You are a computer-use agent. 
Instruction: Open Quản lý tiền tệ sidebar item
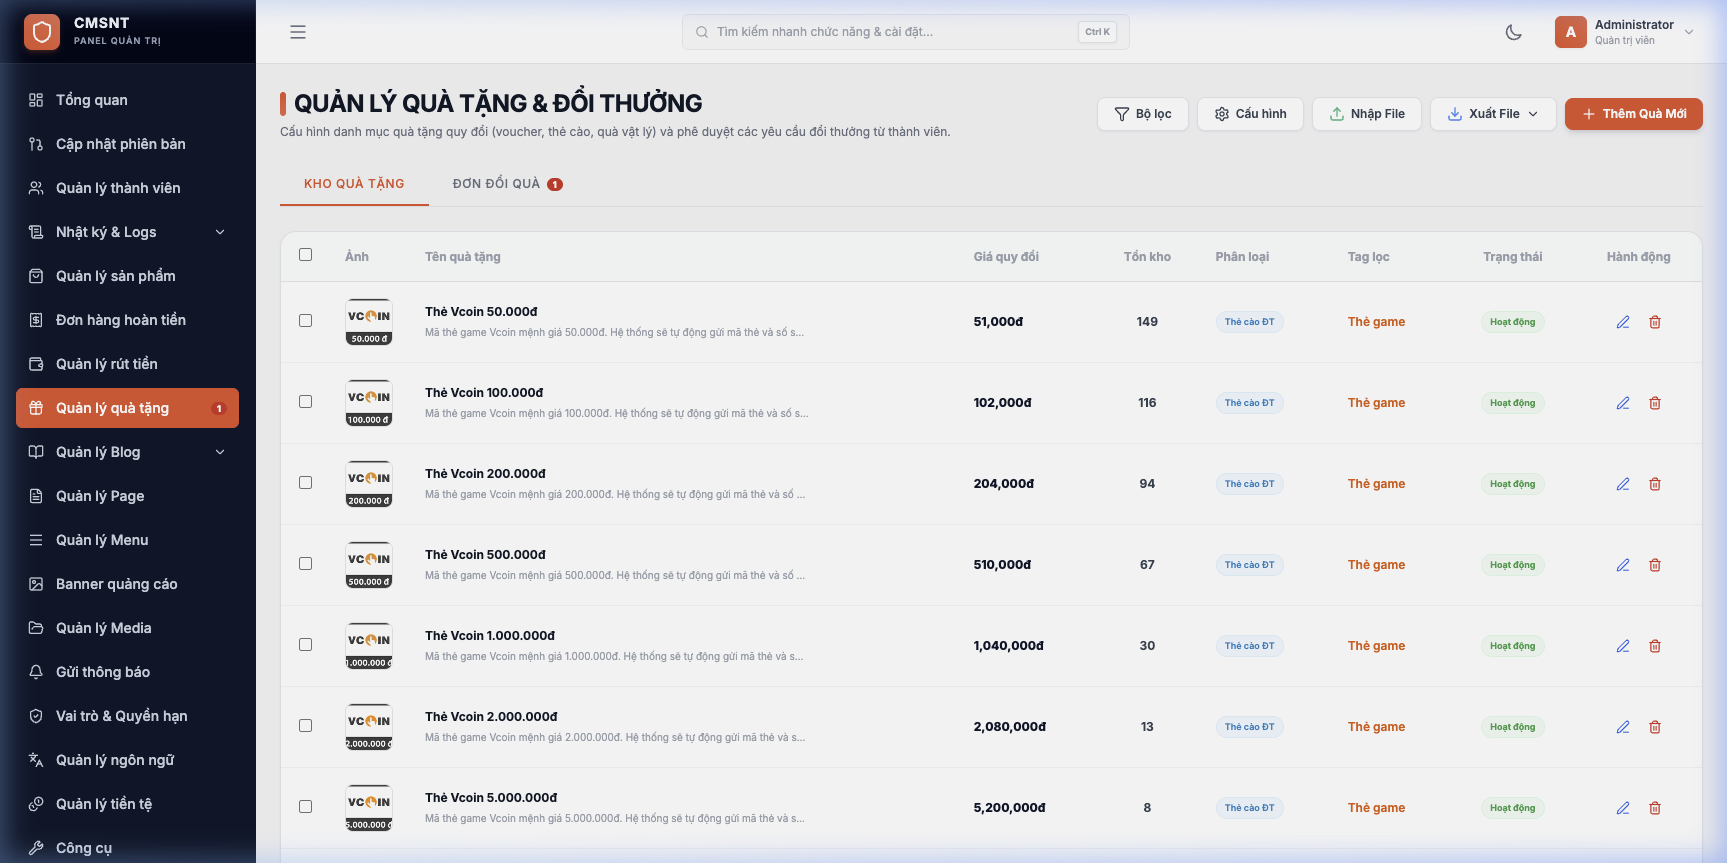[128, 804]
